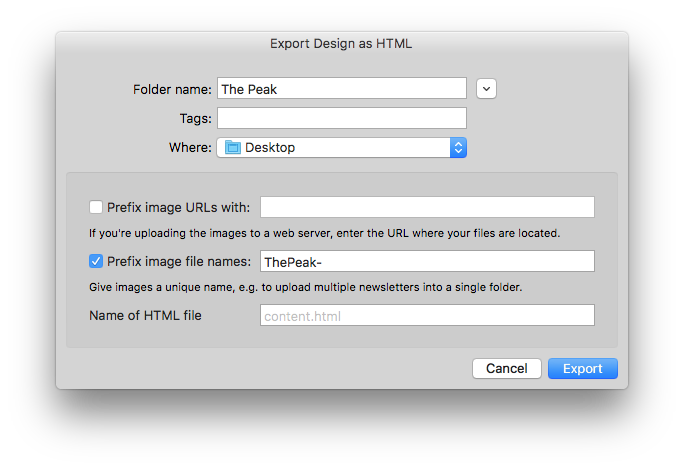Toggle via the 'Prefix image file names:' label
This screenshot has height=469, width=684.
[x=179, y=261]
